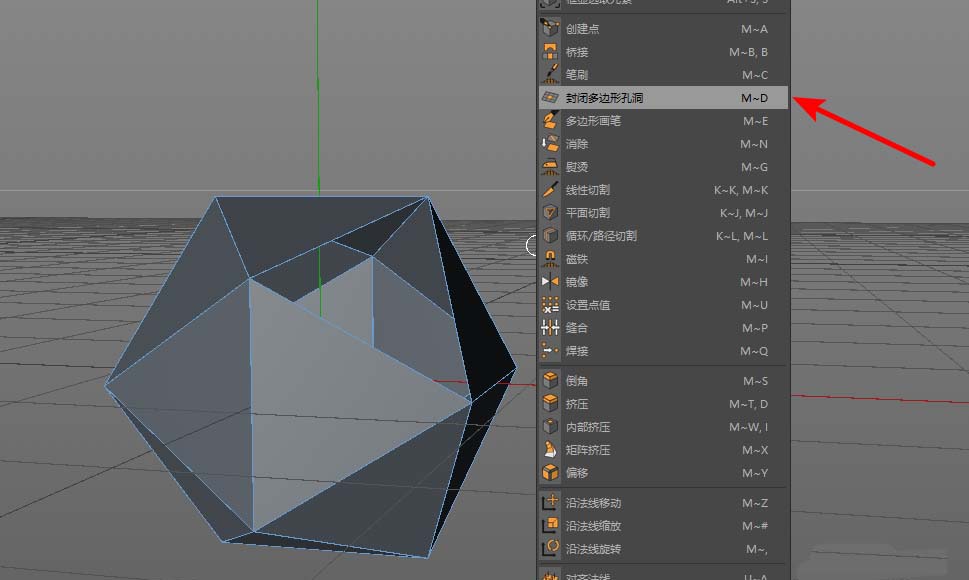Select the Bridge (桥接) tool icon
This screenshot has width=969, height=580.
pyautogui.click(x=549, y=52)
